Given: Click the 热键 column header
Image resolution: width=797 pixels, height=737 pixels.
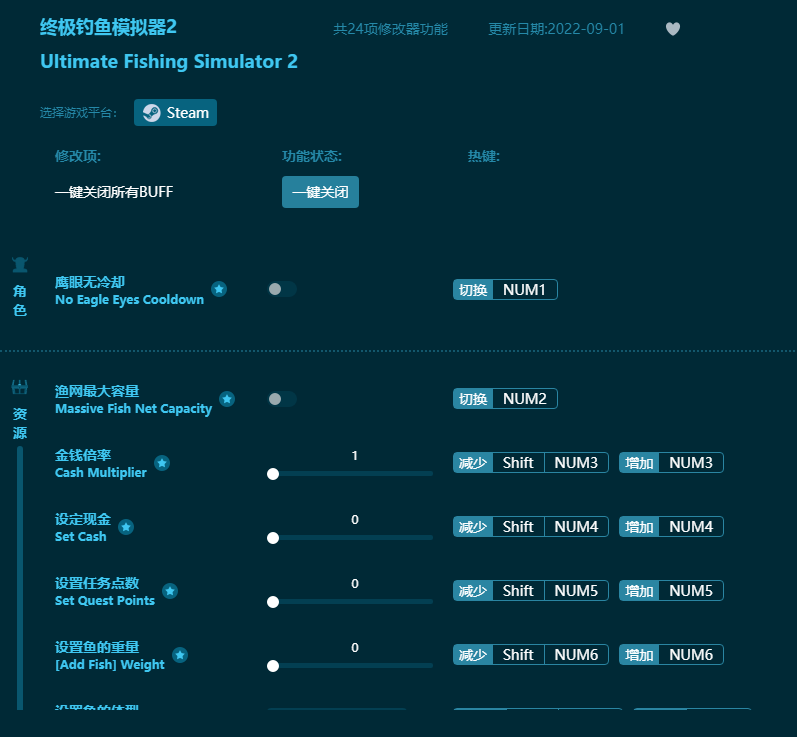Looking at the screenshot, I should pyautogui.click(x=483, y=156).
